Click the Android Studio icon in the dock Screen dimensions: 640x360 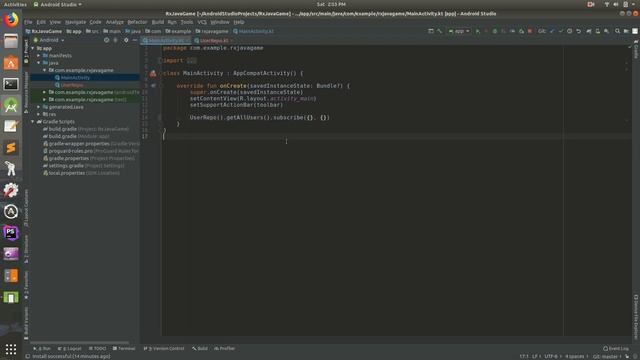click(11, 105)
